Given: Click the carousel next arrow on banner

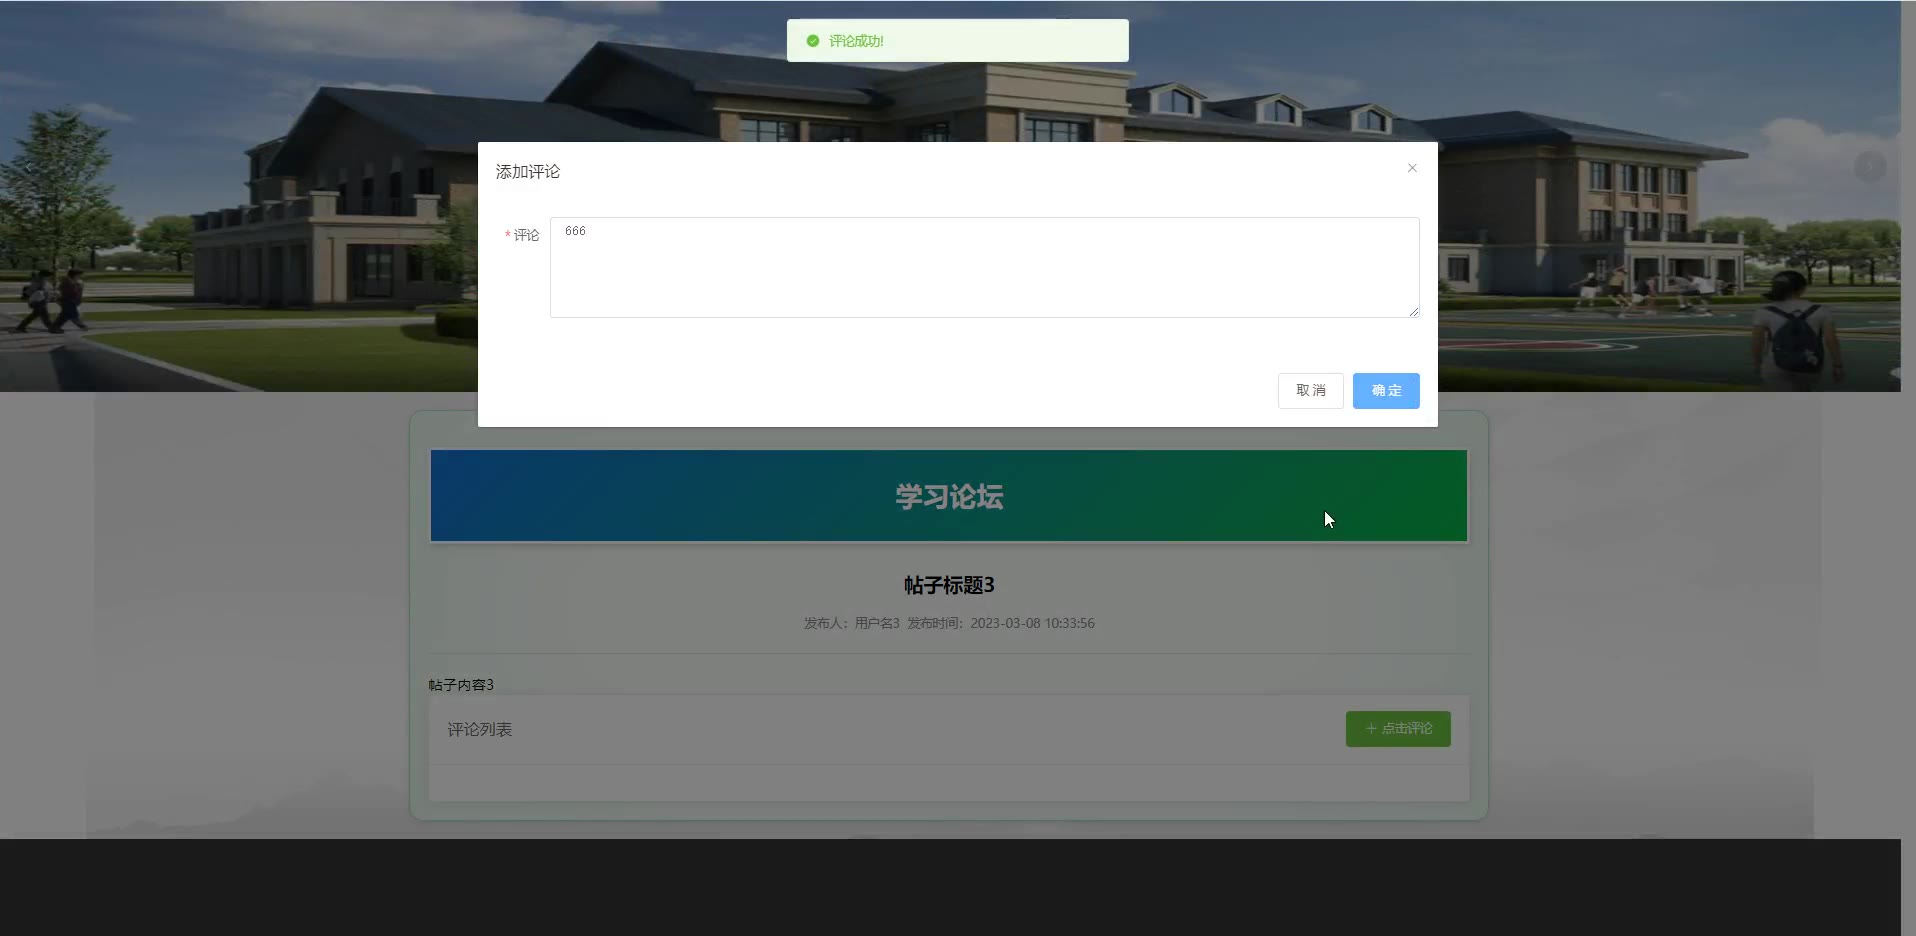Looking at the screenshot, I should point(1870,166).
